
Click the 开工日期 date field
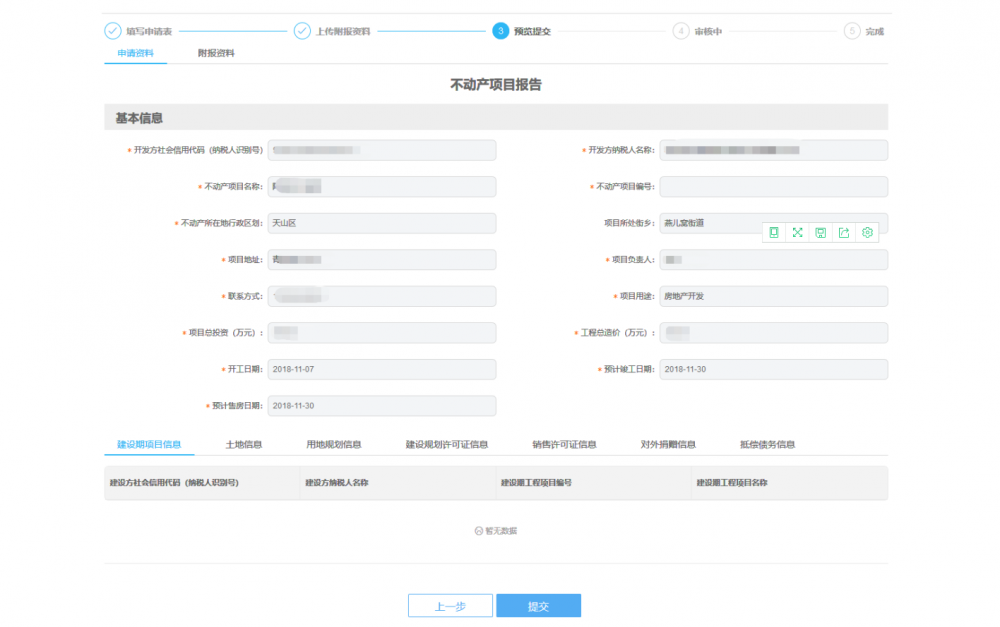pos(381,369)
